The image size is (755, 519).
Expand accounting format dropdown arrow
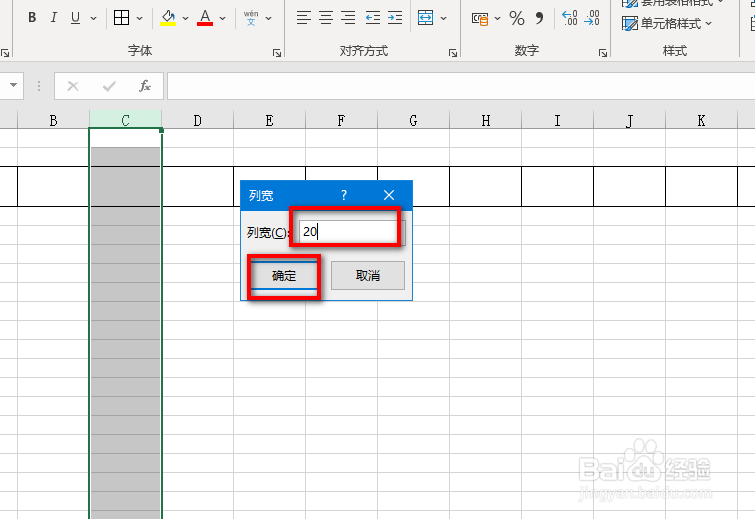pos(497,18)
